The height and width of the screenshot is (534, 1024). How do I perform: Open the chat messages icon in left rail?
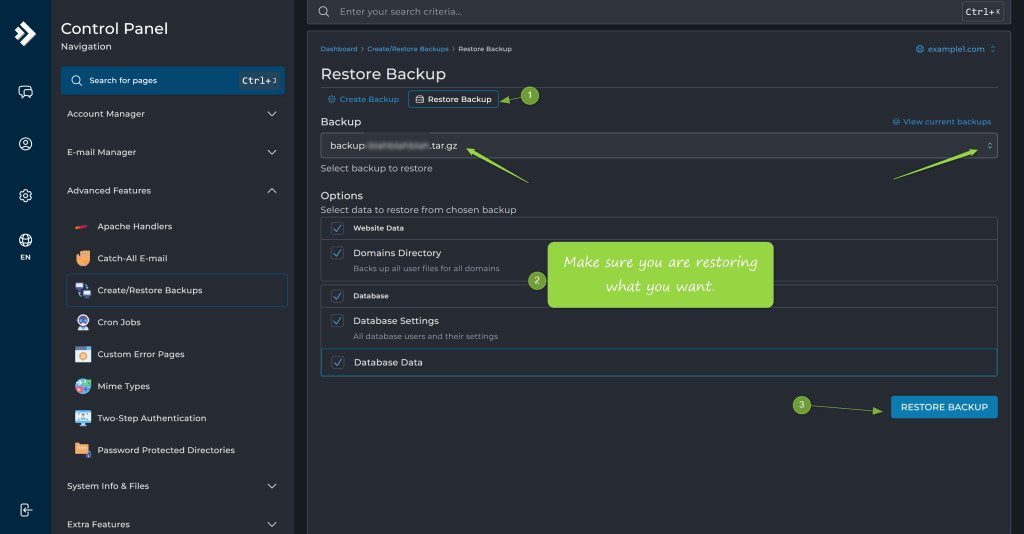[25, 92]
